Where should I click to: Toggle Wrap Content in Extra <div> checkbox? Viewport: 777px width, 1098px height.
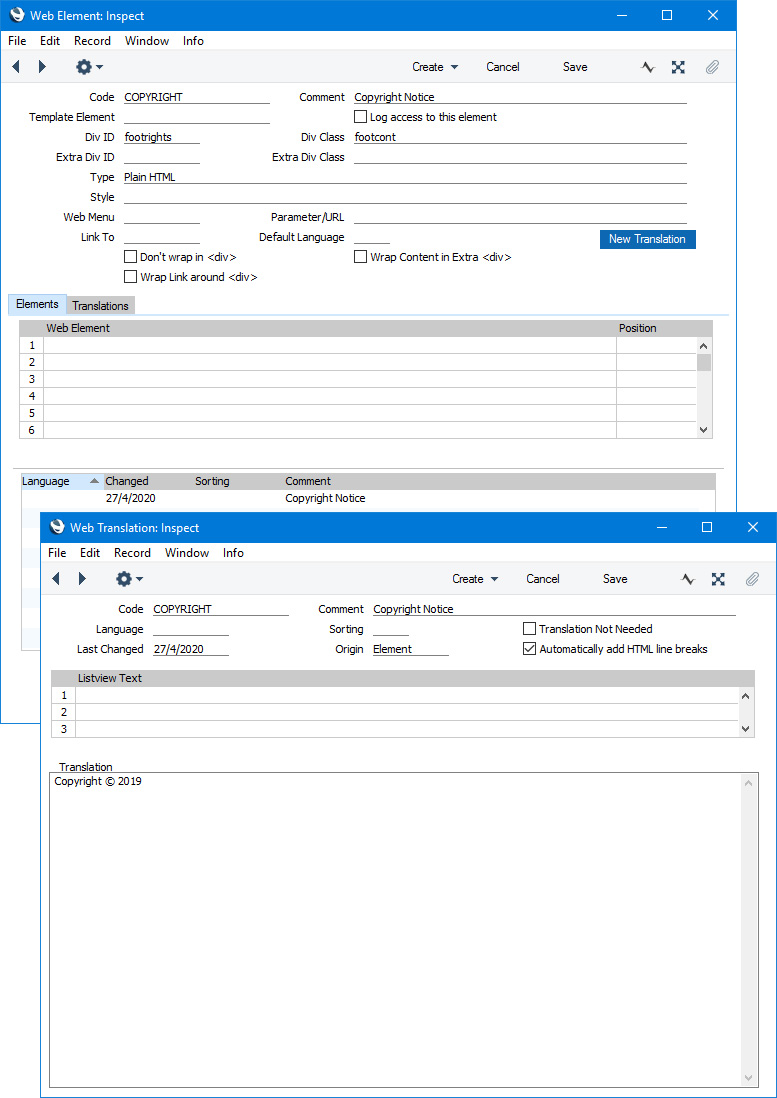pyautogui.click(x=360, y=257)
